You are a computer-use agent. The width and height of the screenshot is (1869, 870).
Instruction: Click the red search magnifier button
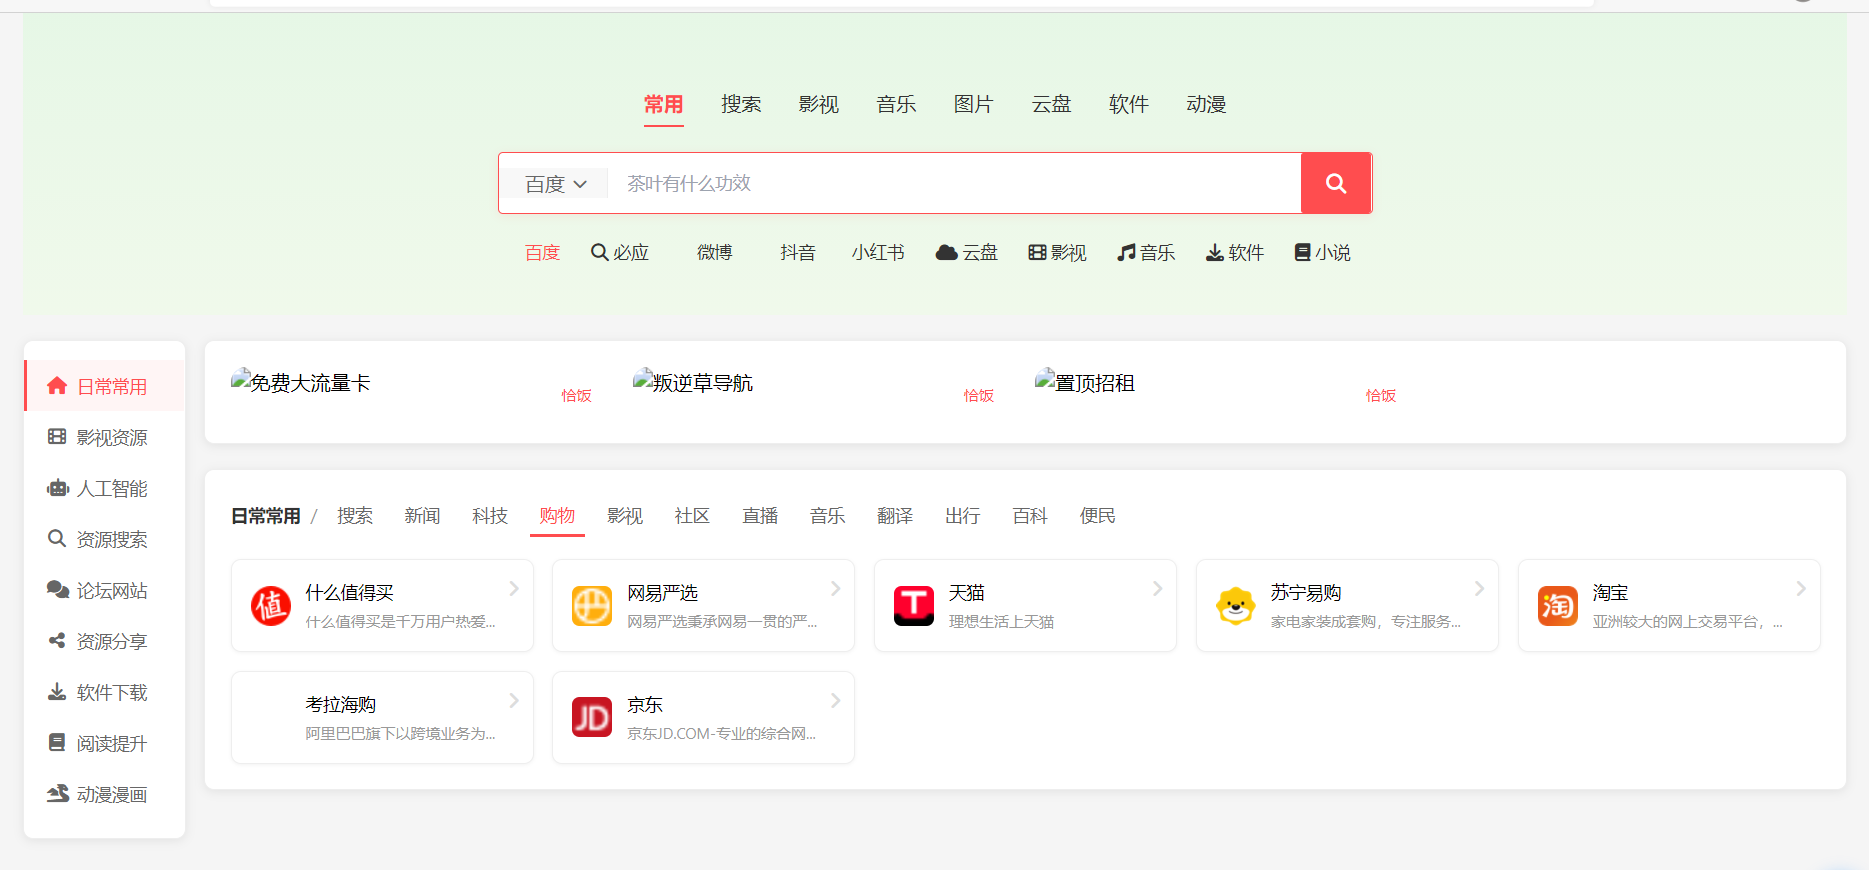click(1336, 183)
